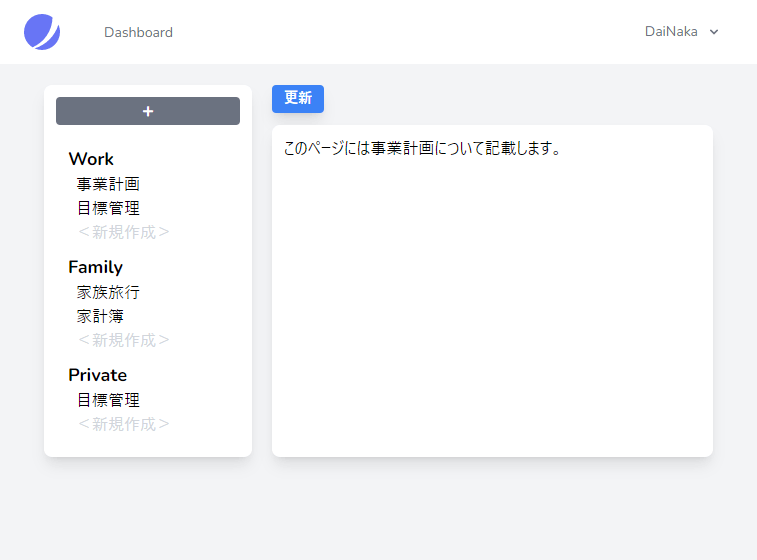Click into the page content text area
This screenshot has height=560, width=757.
pos(492,291)
